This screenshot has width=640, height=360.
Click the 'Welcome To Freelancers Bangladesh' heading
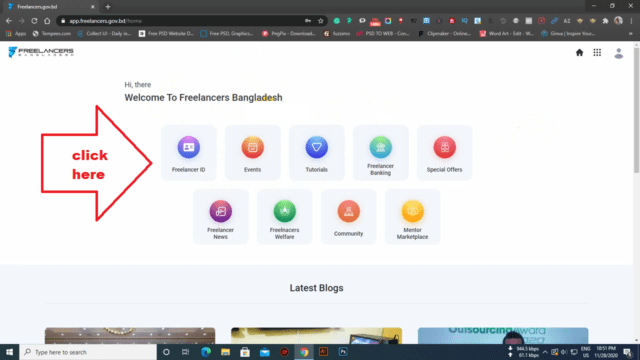click(x=203, y=98)
